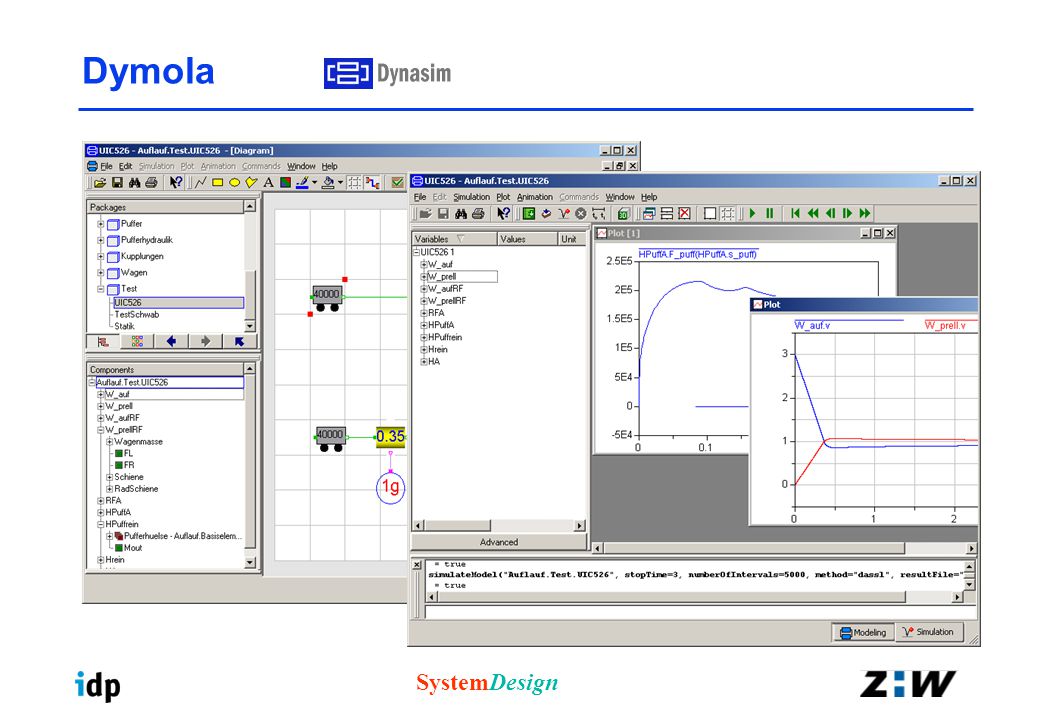Viewport: 1040px width, 720px height.
Task: Select the 1g gravity component in diagram
Action: pos(391,489)
